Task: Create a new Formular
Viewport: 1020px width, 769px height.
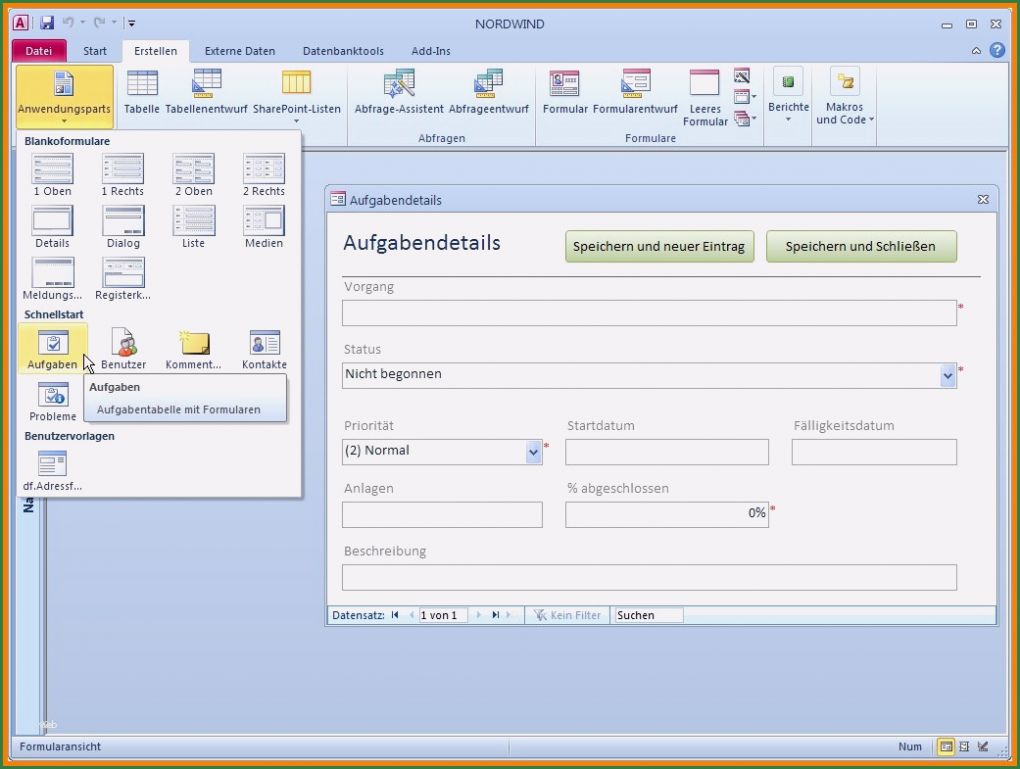Action: (x=564, y=92)
